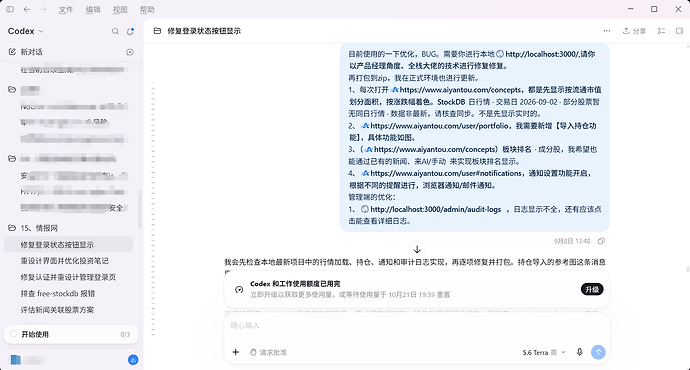
Task: Open the 5.6 Terra 高 model dropdown
Action: pos(544,352)
